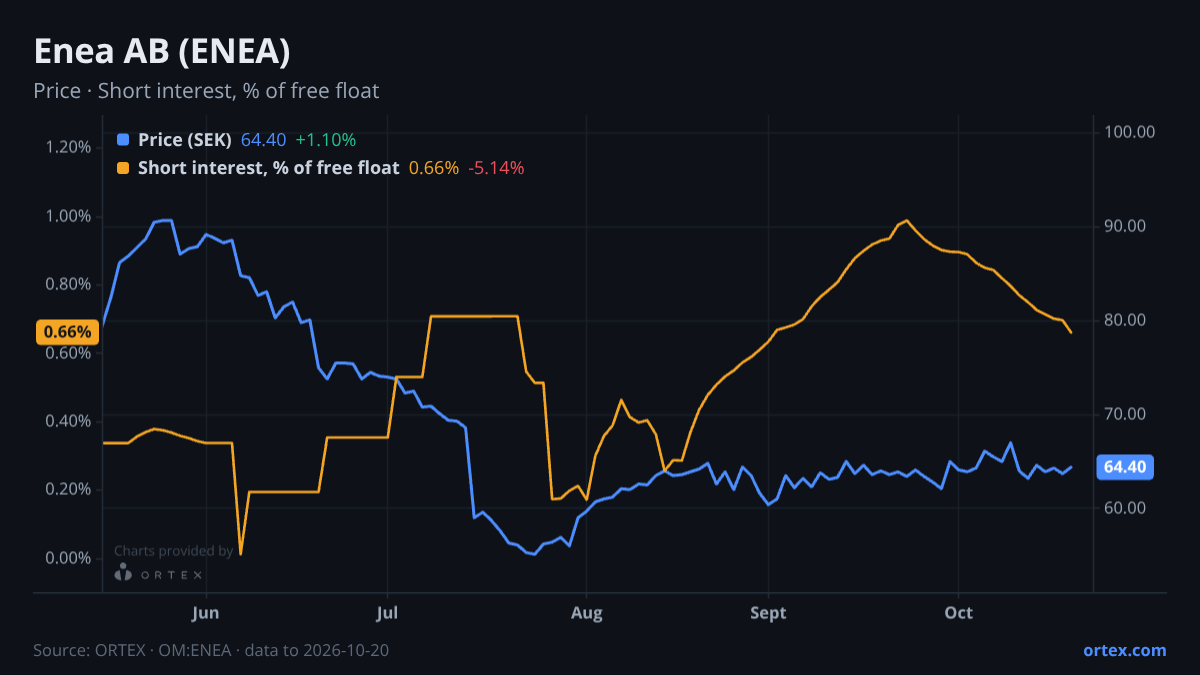Click the legend short interest value 0.66%

(434, 168)
